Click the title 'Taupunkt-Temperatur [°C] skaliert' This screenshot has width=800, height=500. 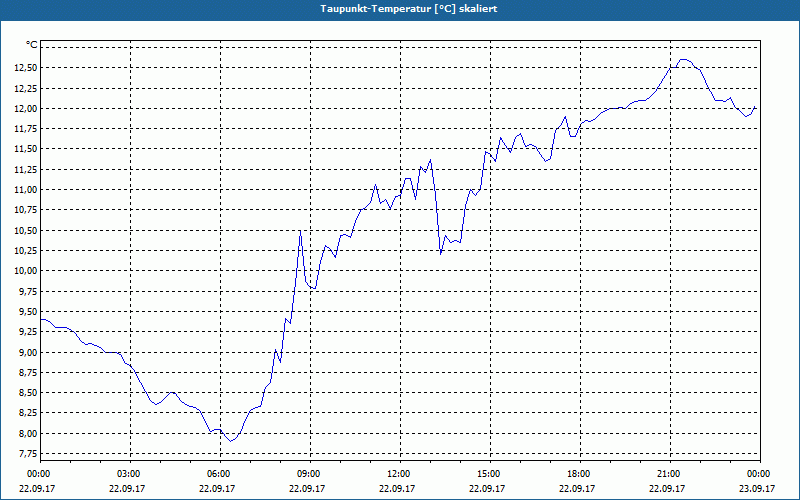coord(408,9)
